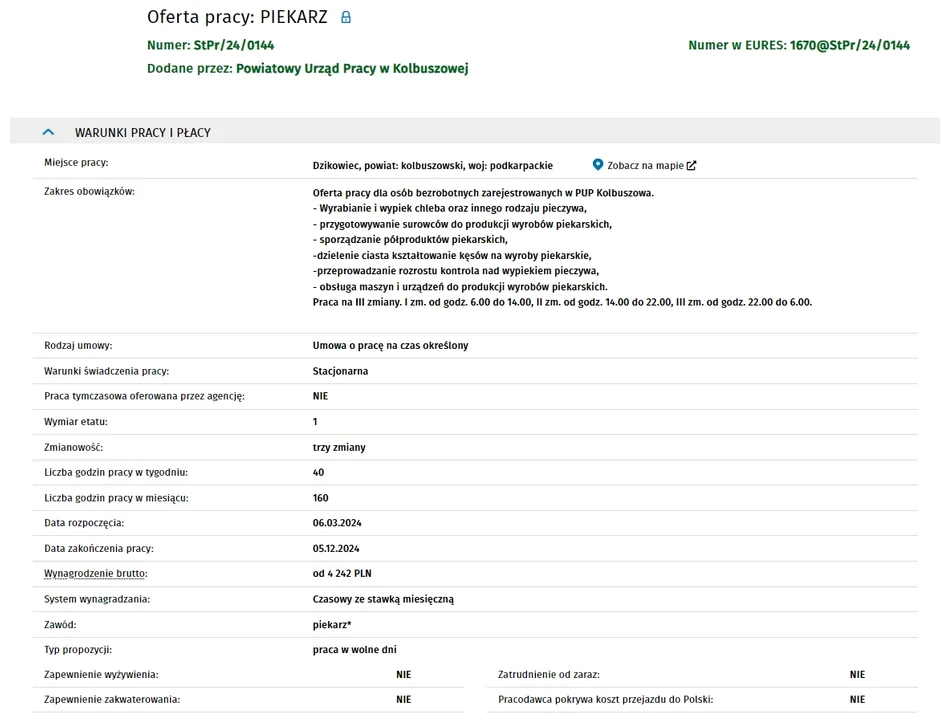951x720 pixels.
Task: Click the lock icon beside PIEKARZ title
Action: [x=346, y=17]
